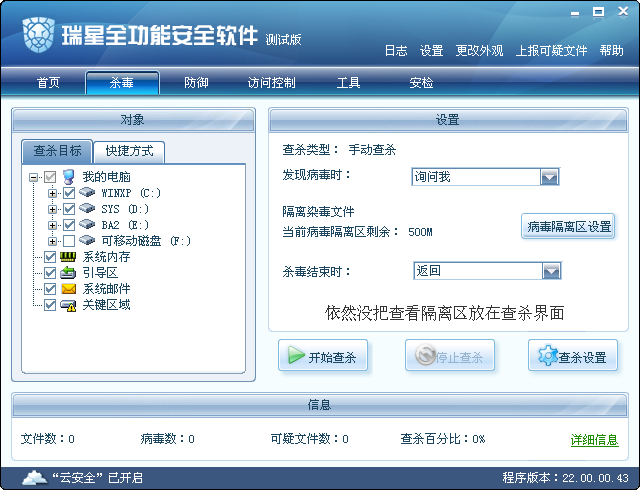Click the system mail envelope icon
The width and height of the screenshot is (640, 490).
tap(69, 289)
